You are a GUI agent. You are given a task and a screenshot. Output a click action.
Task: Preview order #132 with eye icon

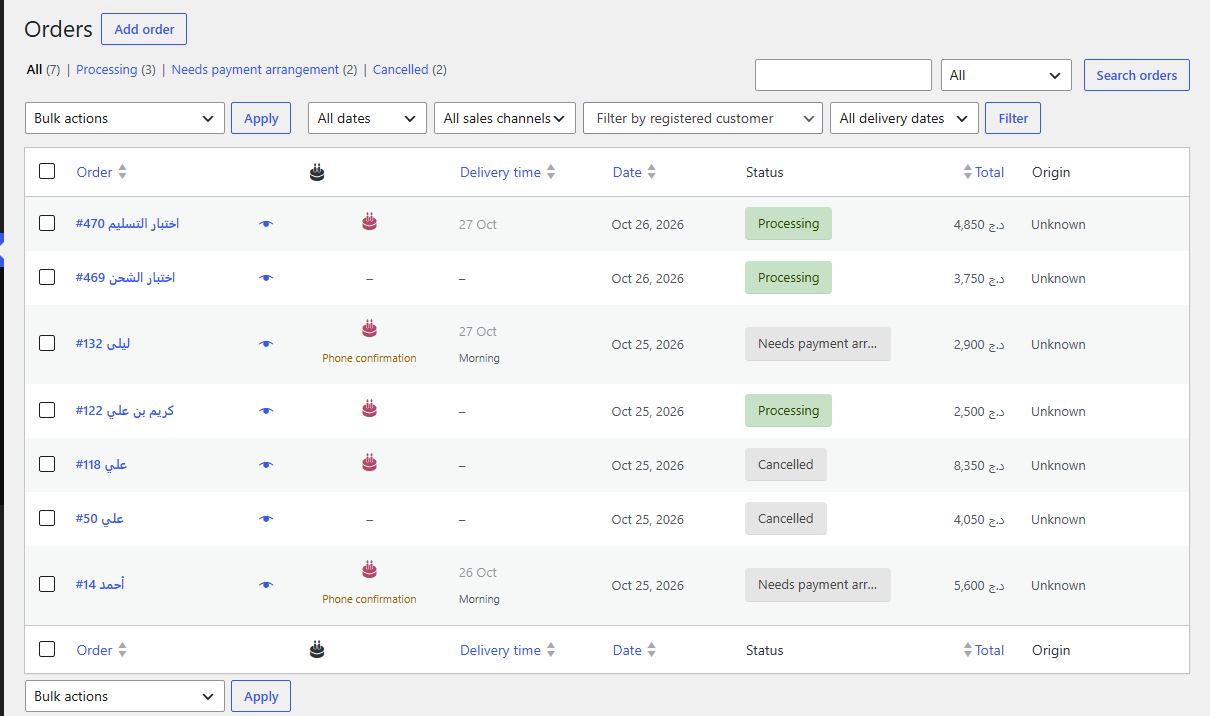265,344
